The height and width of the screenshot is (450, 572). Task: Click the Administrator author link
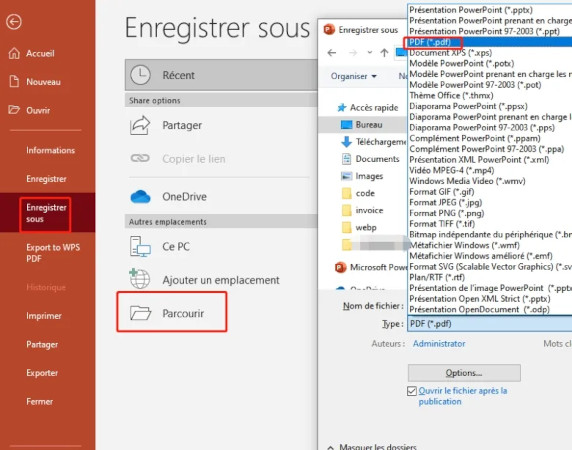coord(439,344)
